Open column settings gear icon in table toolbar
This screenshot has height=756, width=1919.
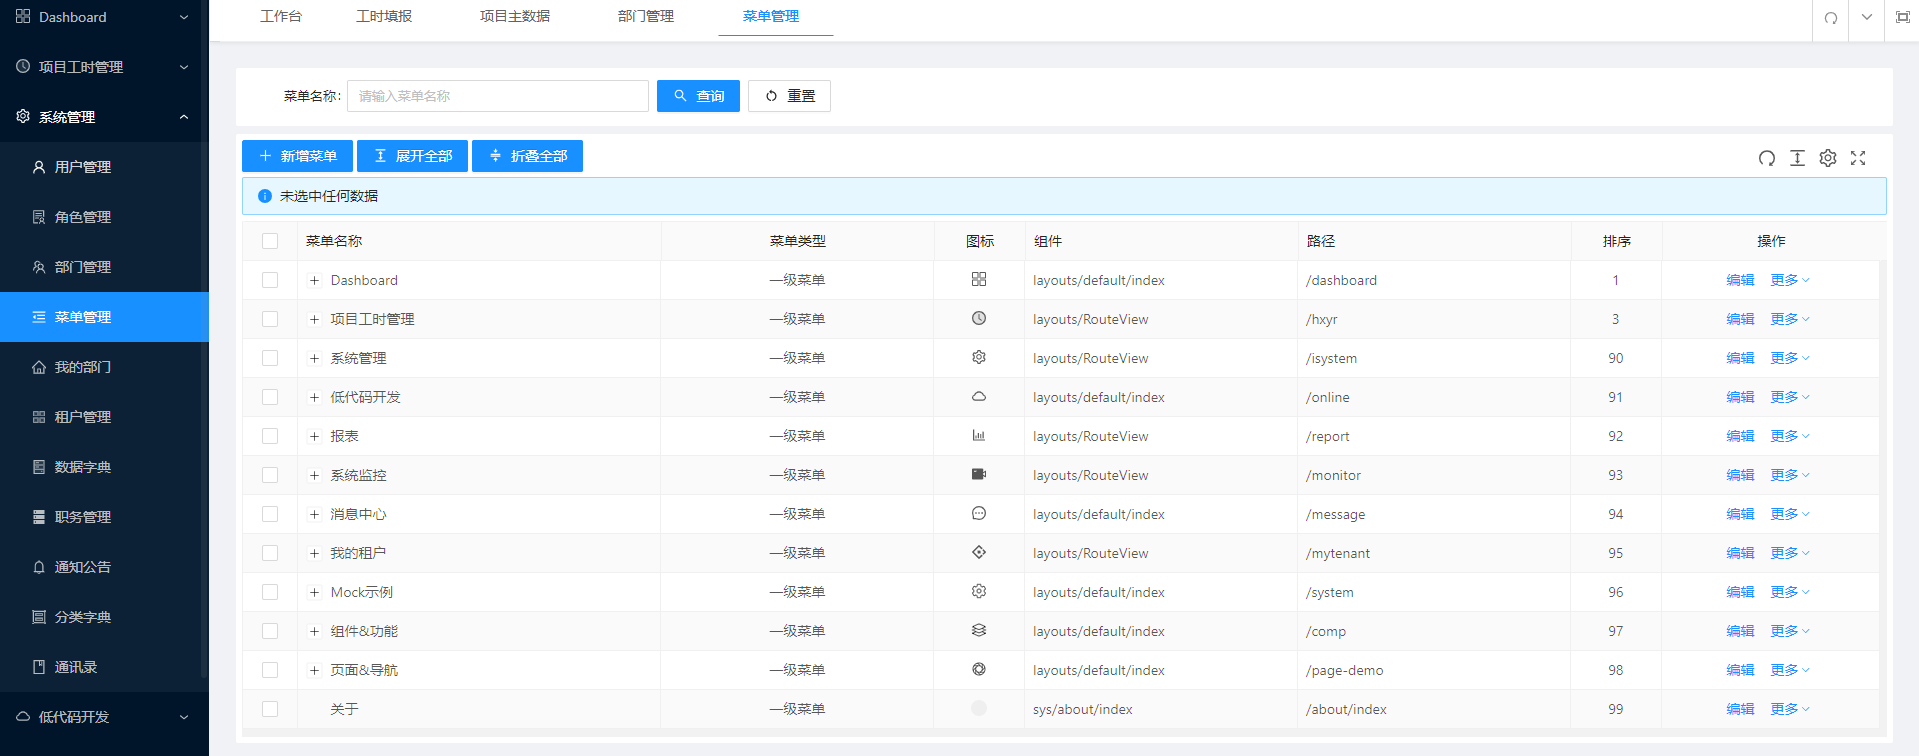(1828, 158)
